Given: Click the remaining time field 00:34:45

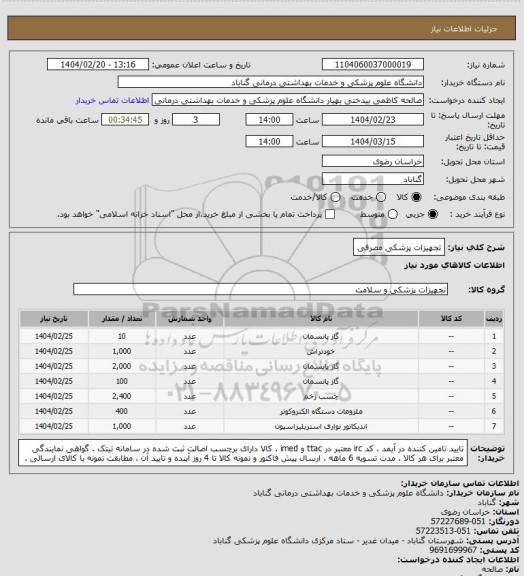Looking at the screenshot, I should 125,120.
